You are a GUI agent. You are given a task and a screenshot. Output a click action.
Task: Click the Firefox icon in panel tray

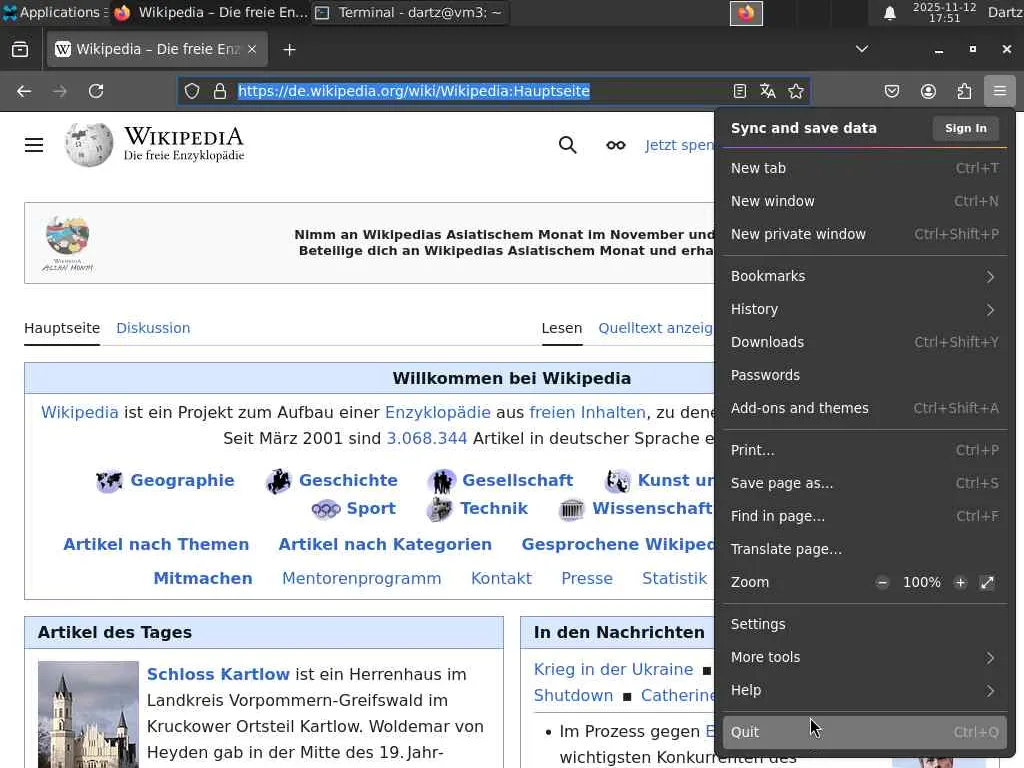point(746,13)
